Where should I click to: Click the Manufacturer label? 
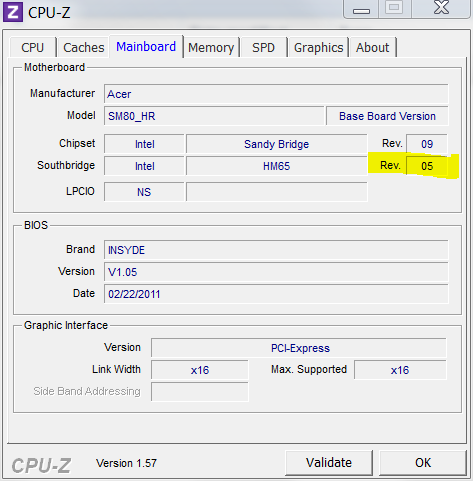click(x=62, y=93)
